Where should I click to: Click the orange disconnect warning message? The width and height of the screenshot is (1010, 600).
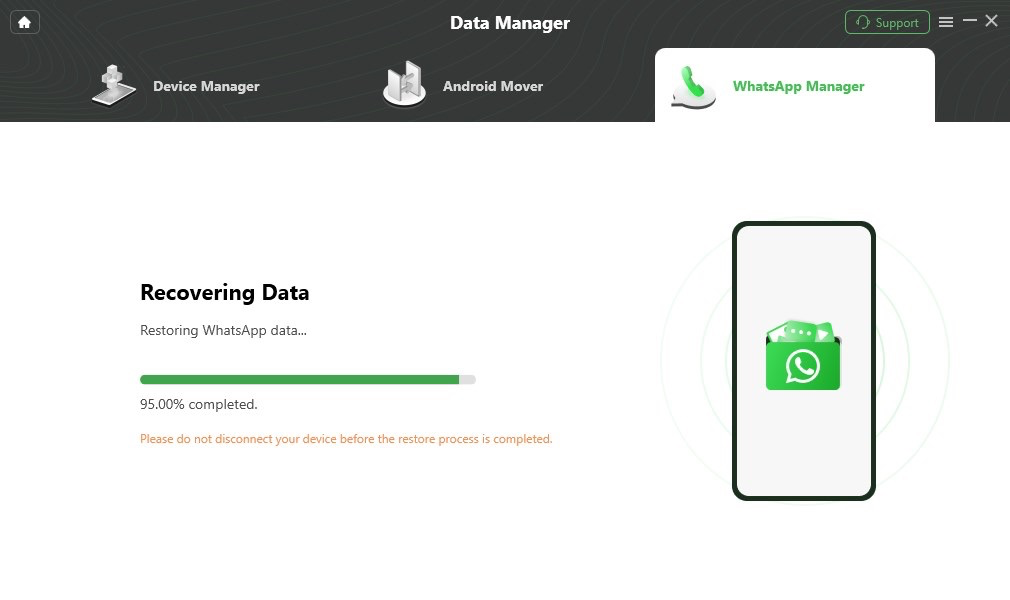(346, 438)
